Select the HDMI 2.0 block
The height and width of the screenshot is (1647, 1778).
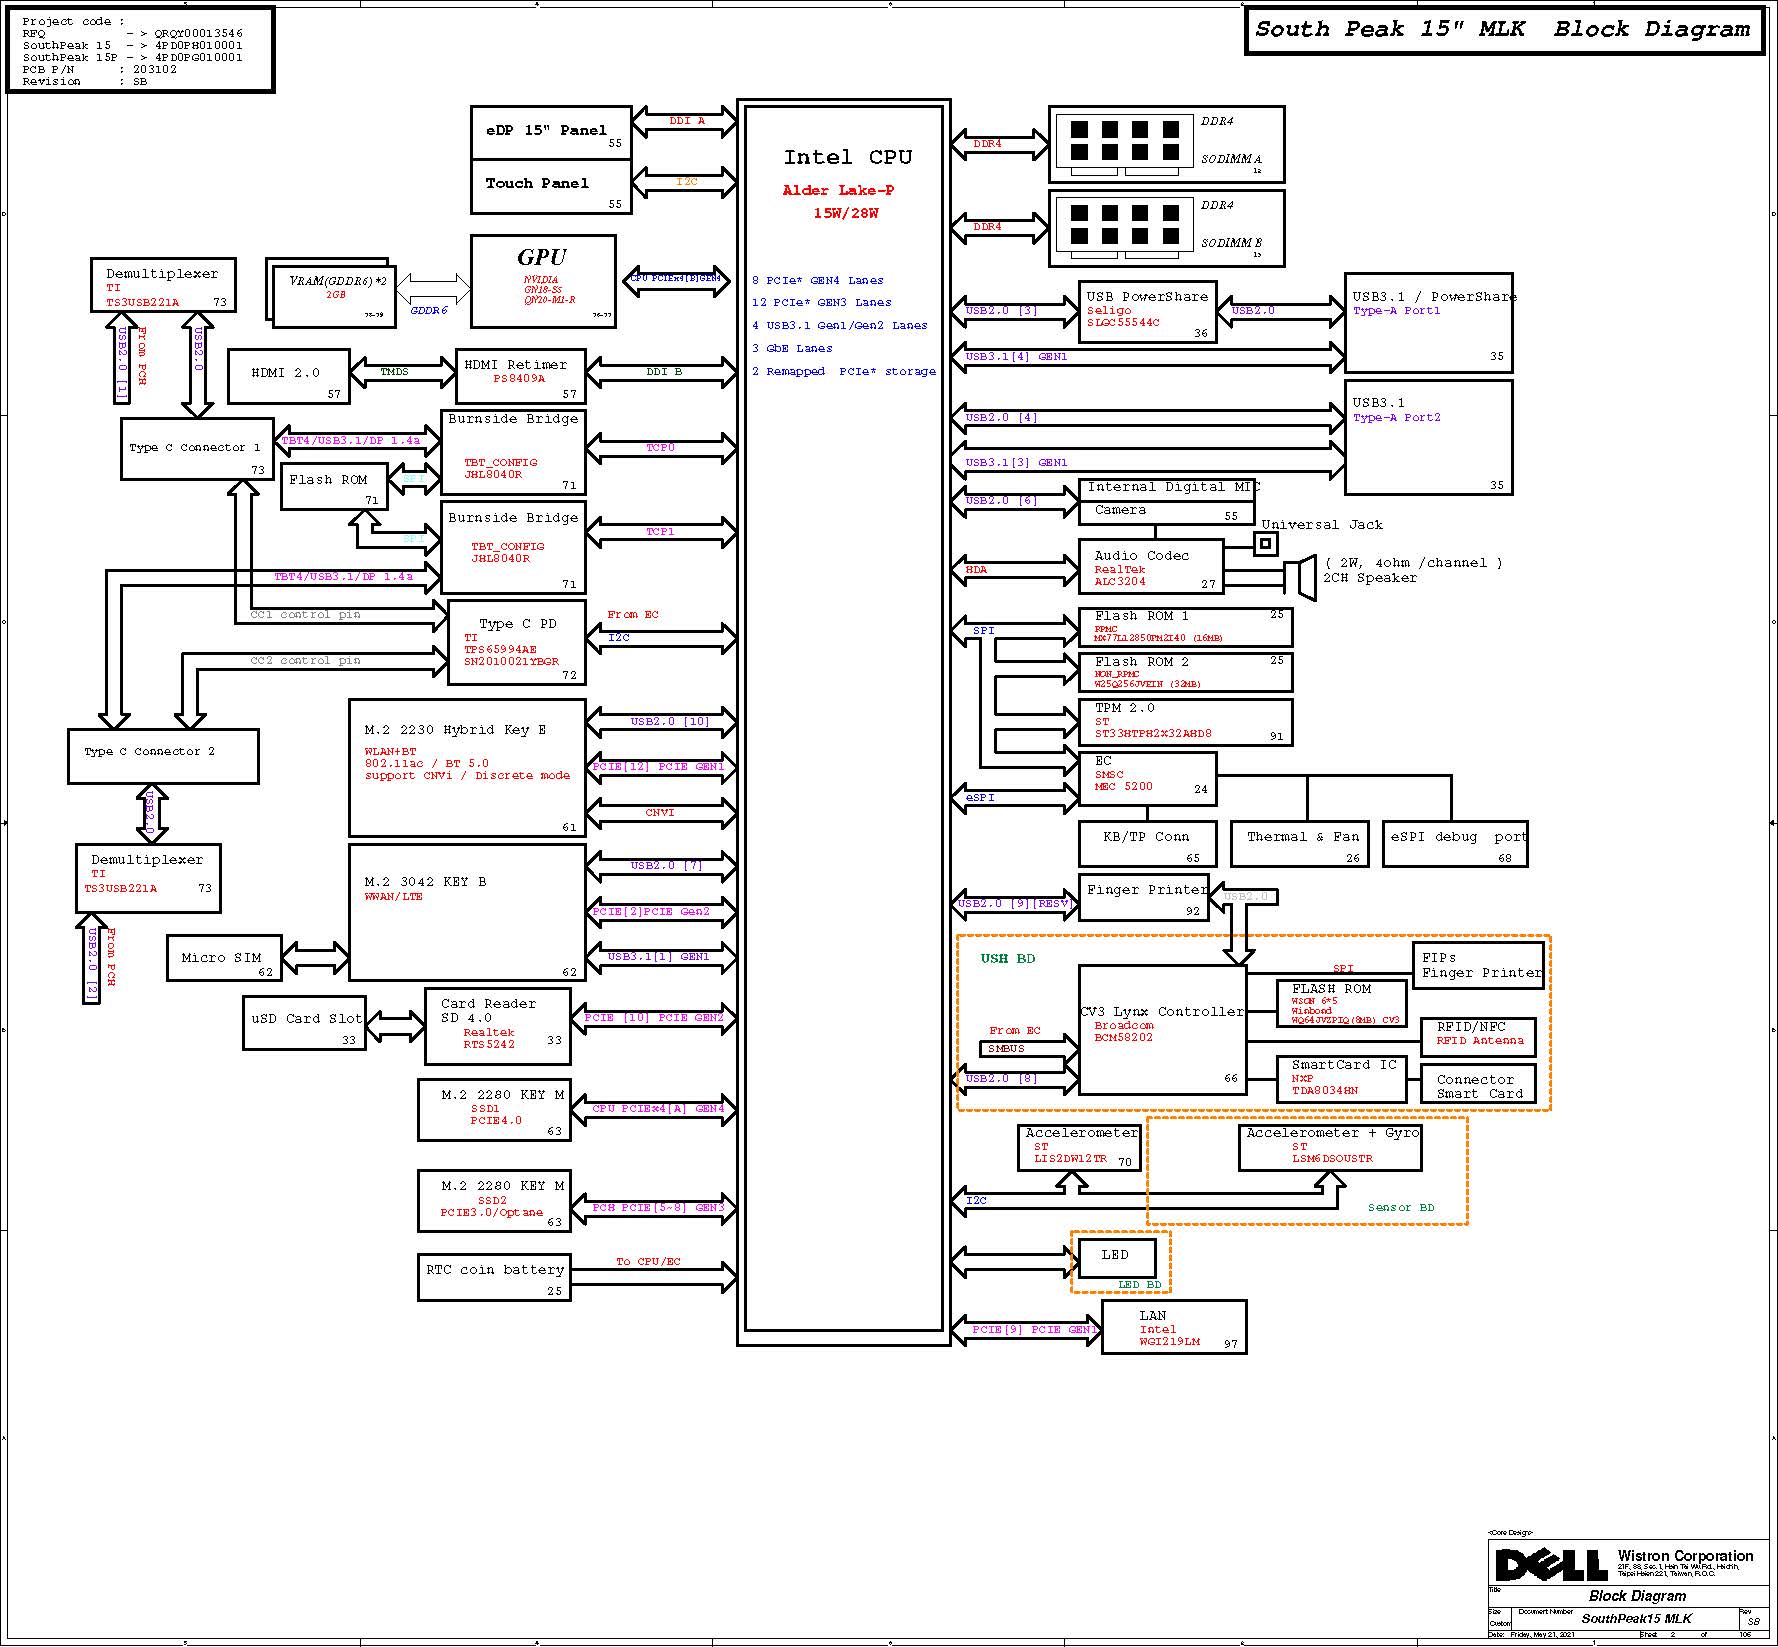coord(289,376)
